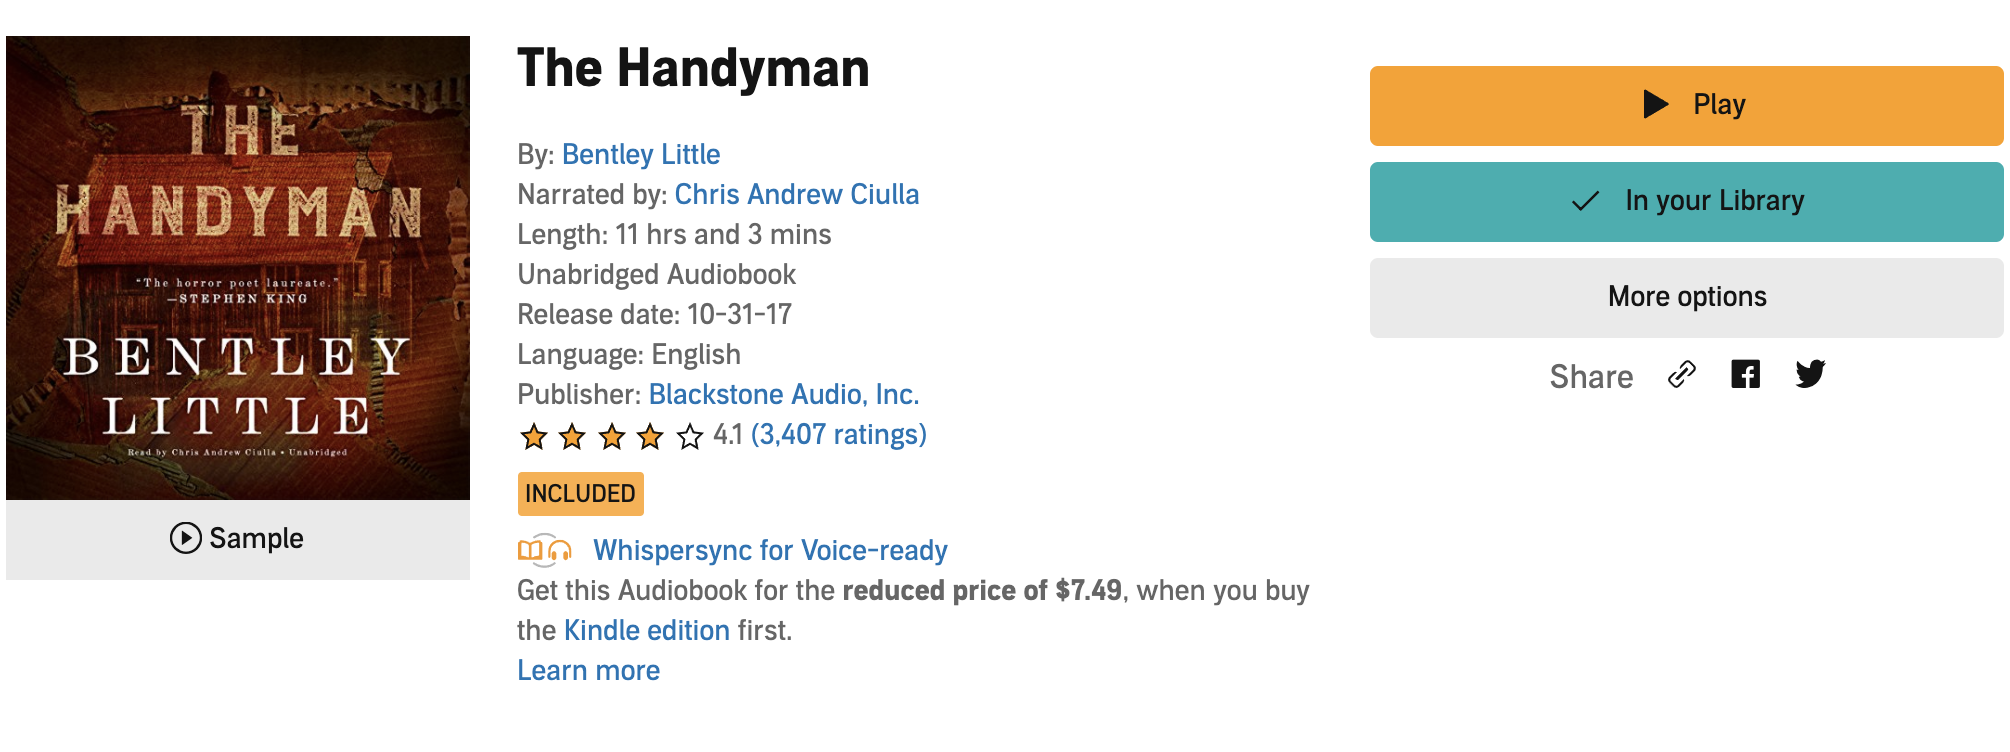Share the audiobook on Twitter
This screenshot has height=752, width=2010.
[x=1810, y=375]
